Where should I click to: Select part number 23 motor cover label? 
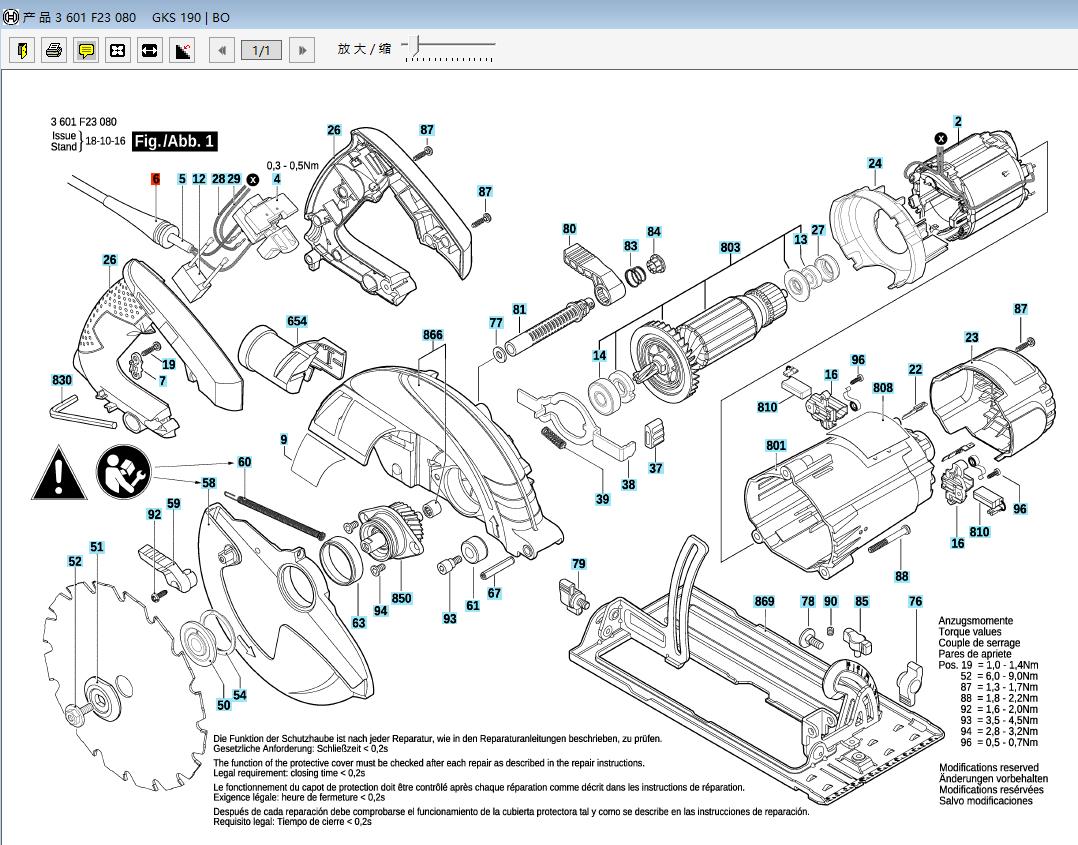click(971, 337)
